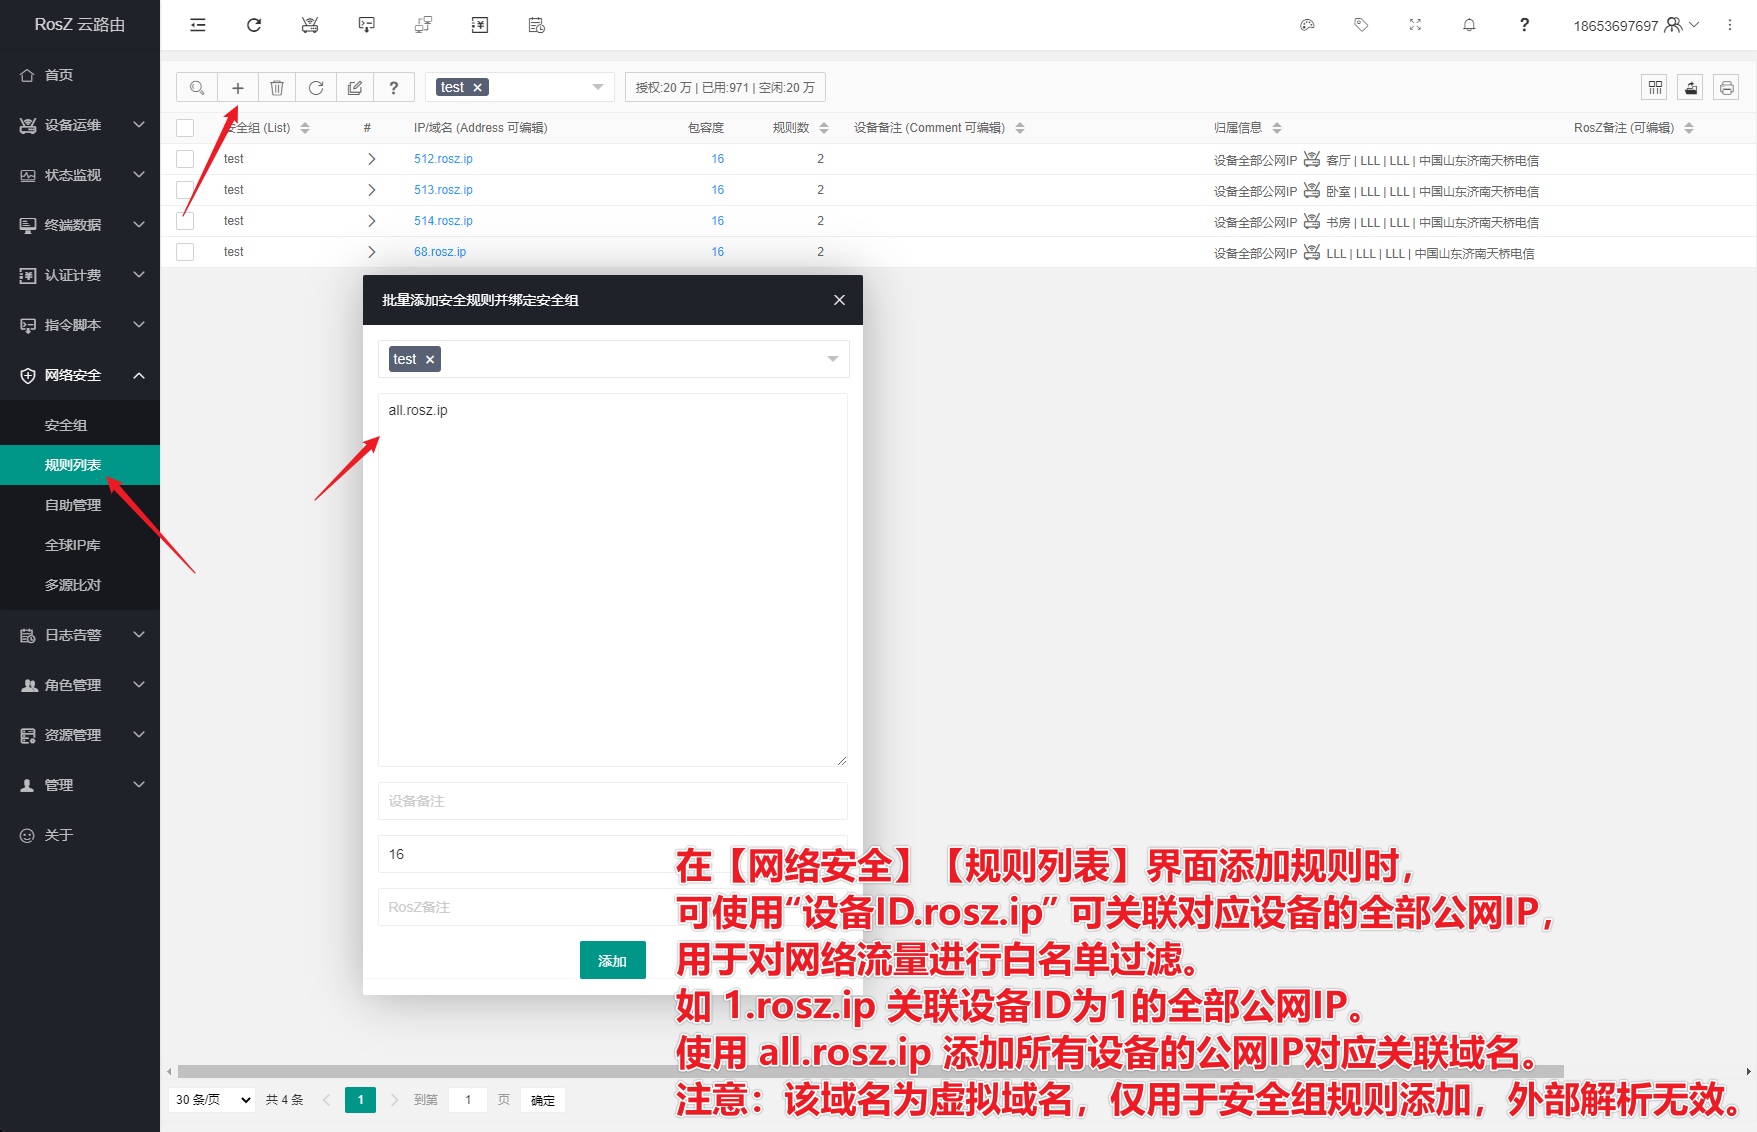1757x1132 pixels.
Task: Open the search icon above the rules table
Action: coord(196,87)
